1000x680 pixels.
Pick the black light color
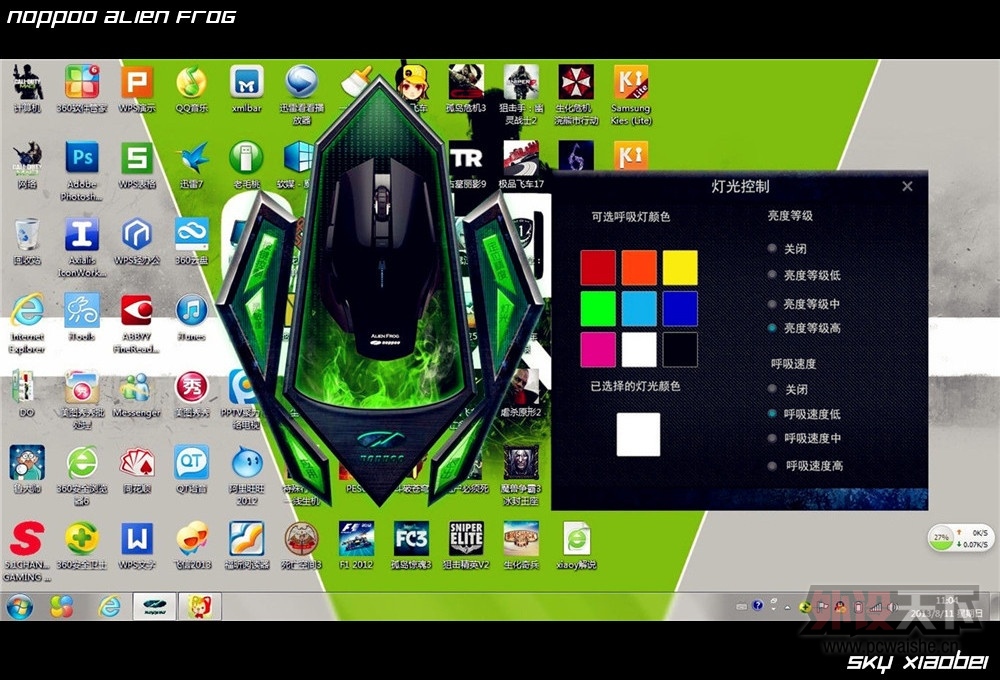click(x=680, y=350)
